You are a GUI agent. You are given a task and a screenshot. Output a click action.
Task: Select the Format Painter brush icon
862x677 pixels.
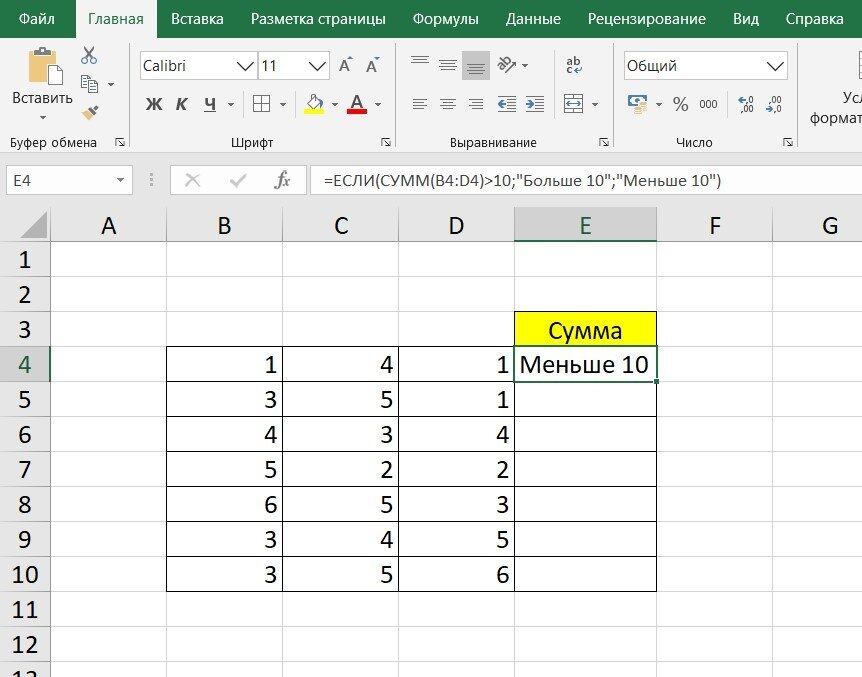coord(90,112)
